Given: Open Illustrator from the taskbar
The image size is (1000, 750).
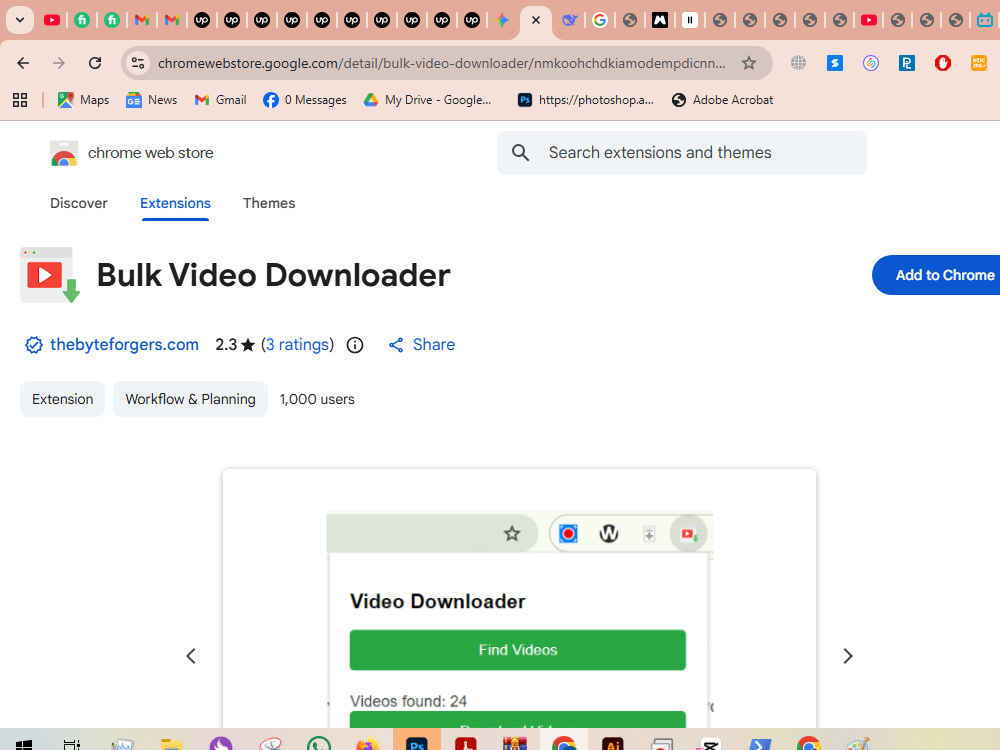Looking at the screenshot, I should click(x=613, y=743).
